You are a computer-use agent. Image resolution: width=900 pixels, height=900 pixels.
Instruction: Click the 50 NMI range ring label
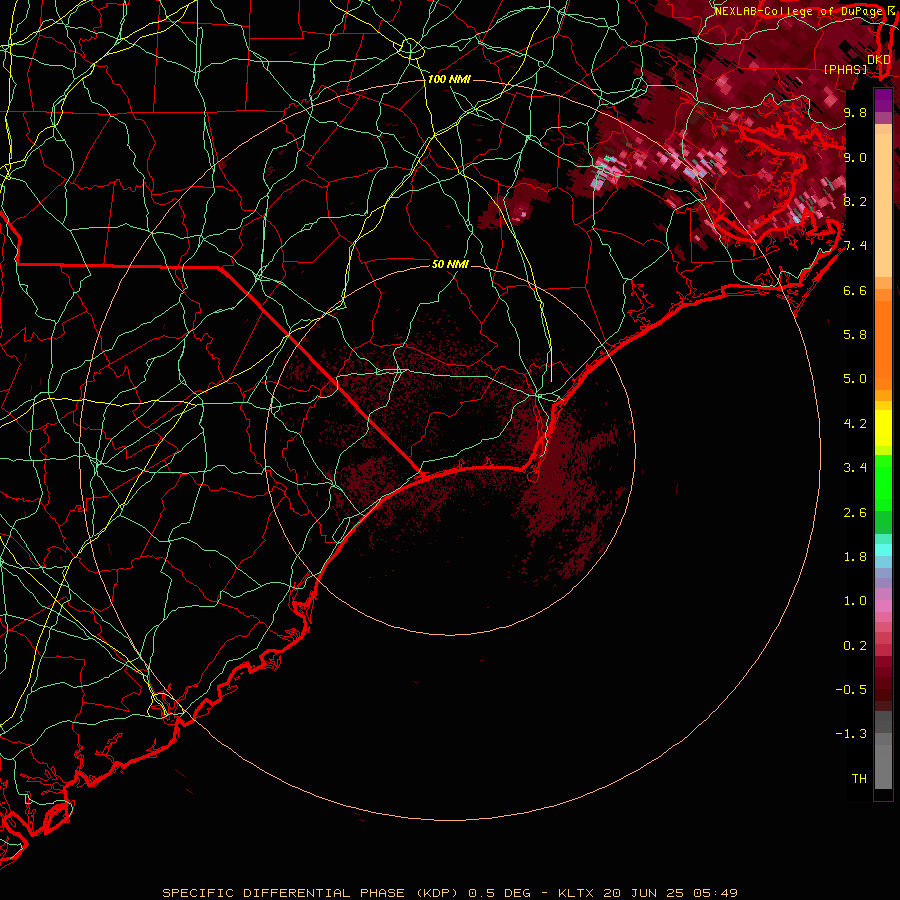pyautogui.click(x=451, y=264)
